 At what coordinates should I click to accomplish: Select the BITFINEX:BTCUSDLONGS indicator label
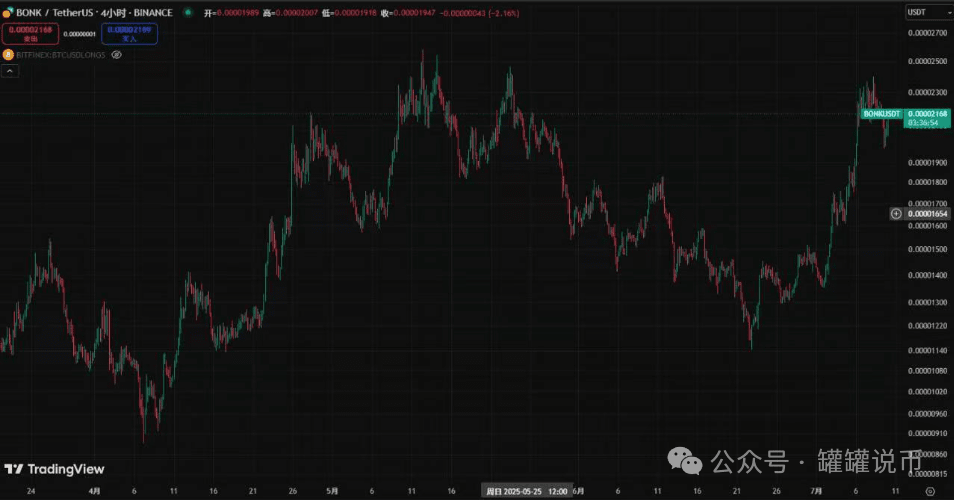pos(61,55)
